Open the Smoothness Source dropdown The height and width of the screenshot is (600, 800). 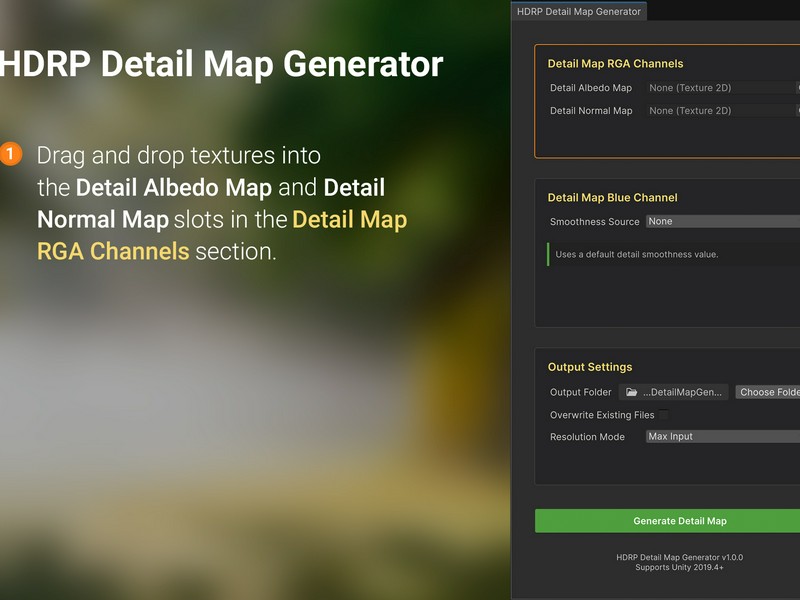point(722,221)
